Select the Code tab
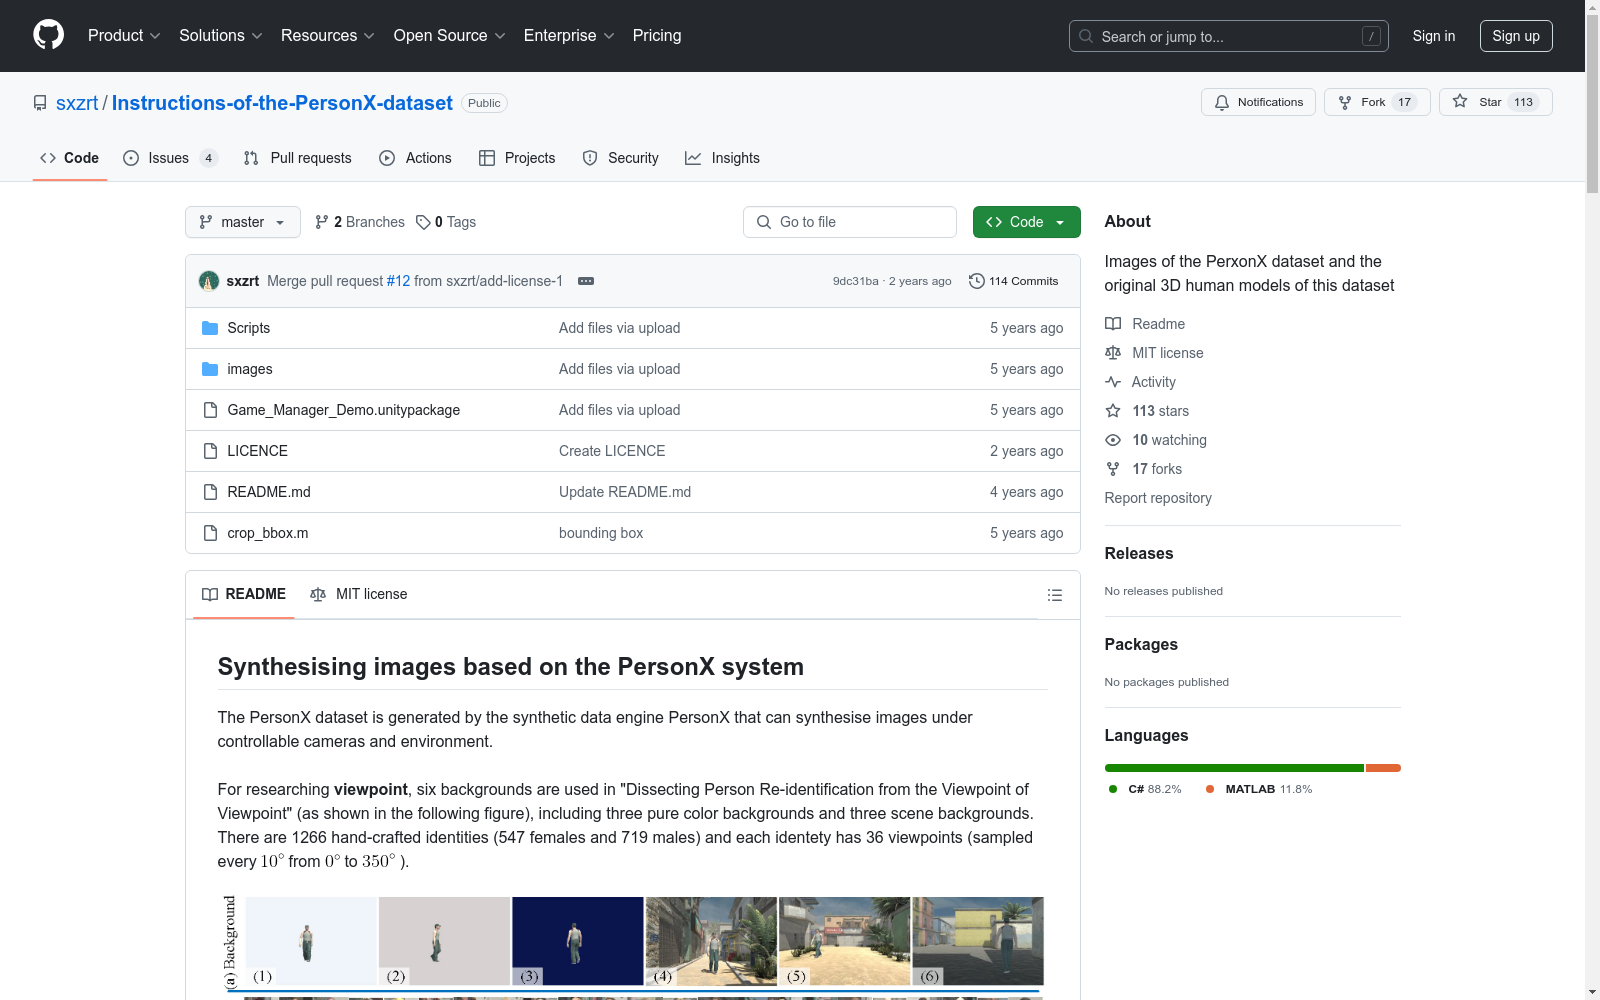This screenshot has width=1600, height=1000. tap(70, 158)
